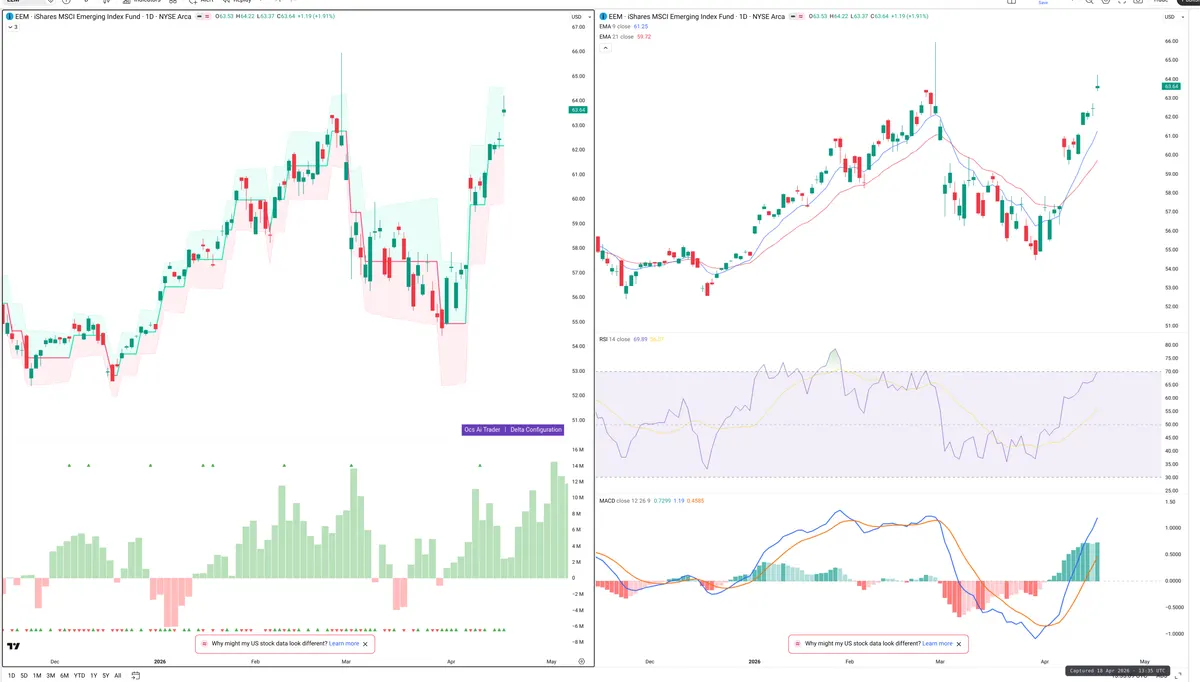The height and width of the screenshot is (682, 1200).
Task: Select the 5Y time range tab
Action: click(105, 676)
